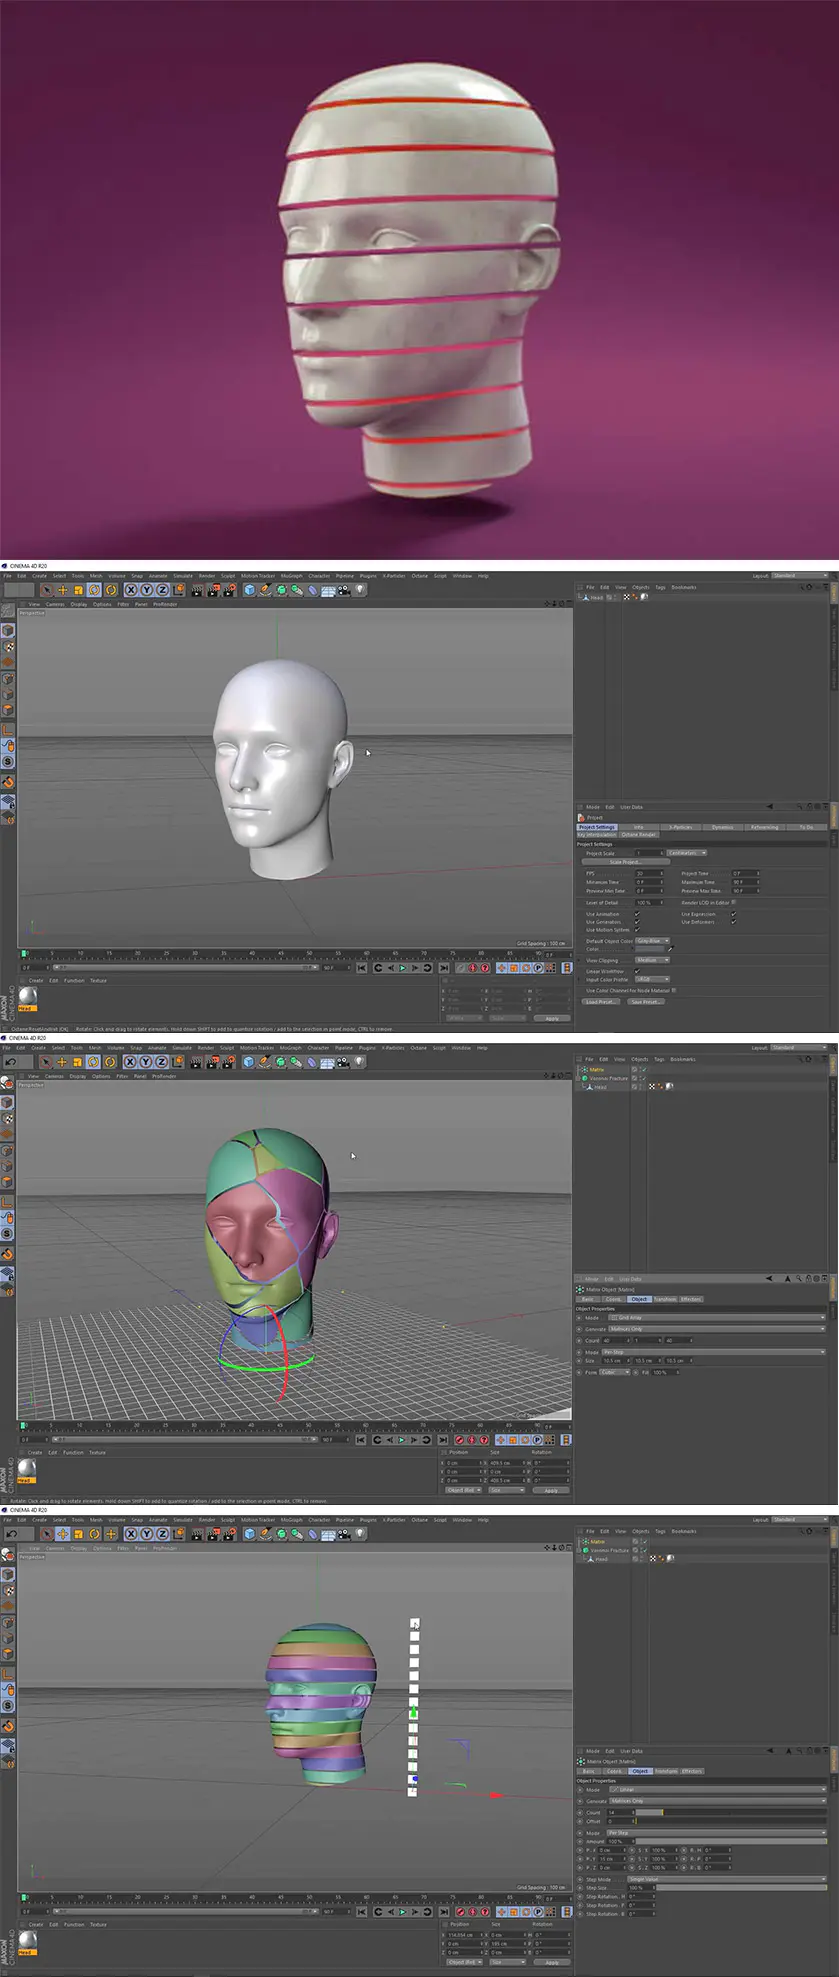Open Mode Linear dropdown in sliced-head window
This screenshot has height=1977, width=839.
pos(717,1790)
